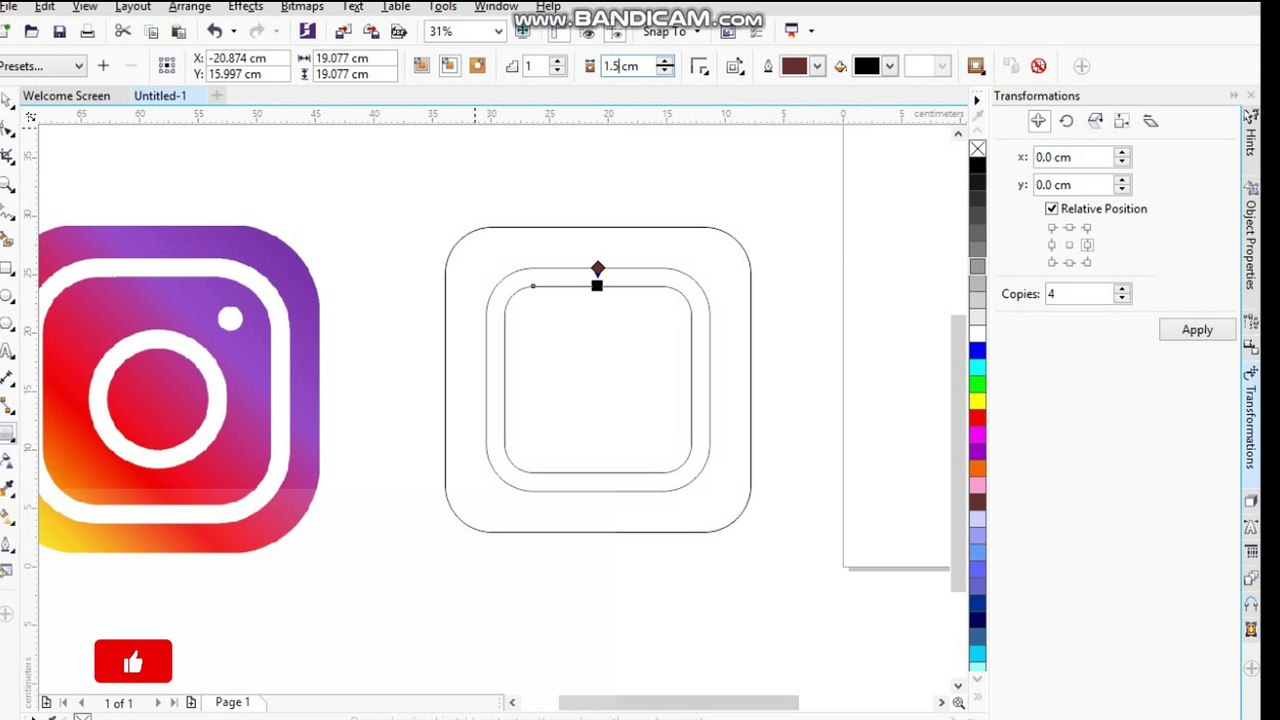This screenshot has height=720, width=1280.
Task: Open the outline color dropdown arrow
Action: coord(818,66)
